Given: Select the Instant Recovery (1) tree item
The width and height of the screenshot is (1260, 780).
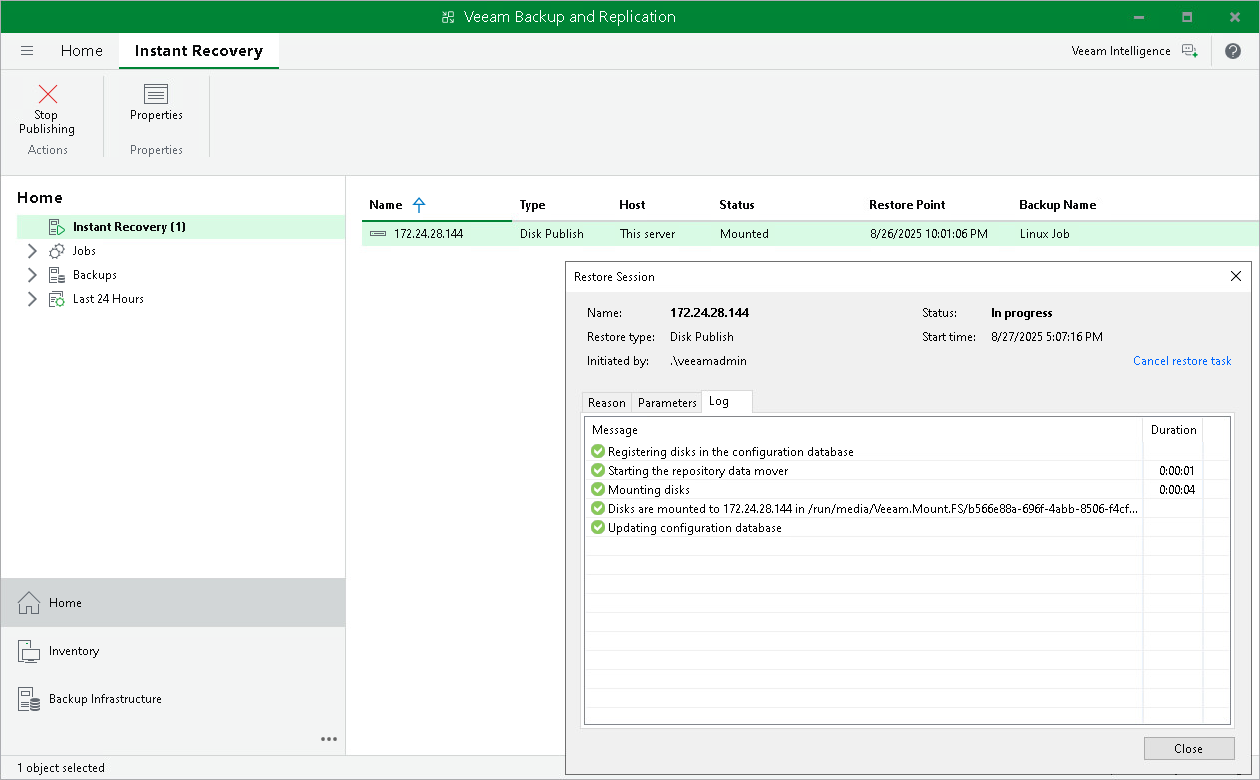Looking at the screenshot, I should pyautogui.click(x=129, y=227).
